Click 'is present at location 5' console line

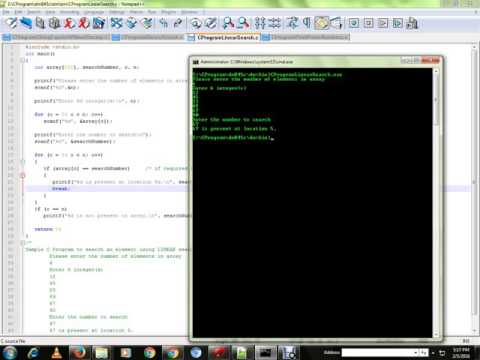(234, 129)
